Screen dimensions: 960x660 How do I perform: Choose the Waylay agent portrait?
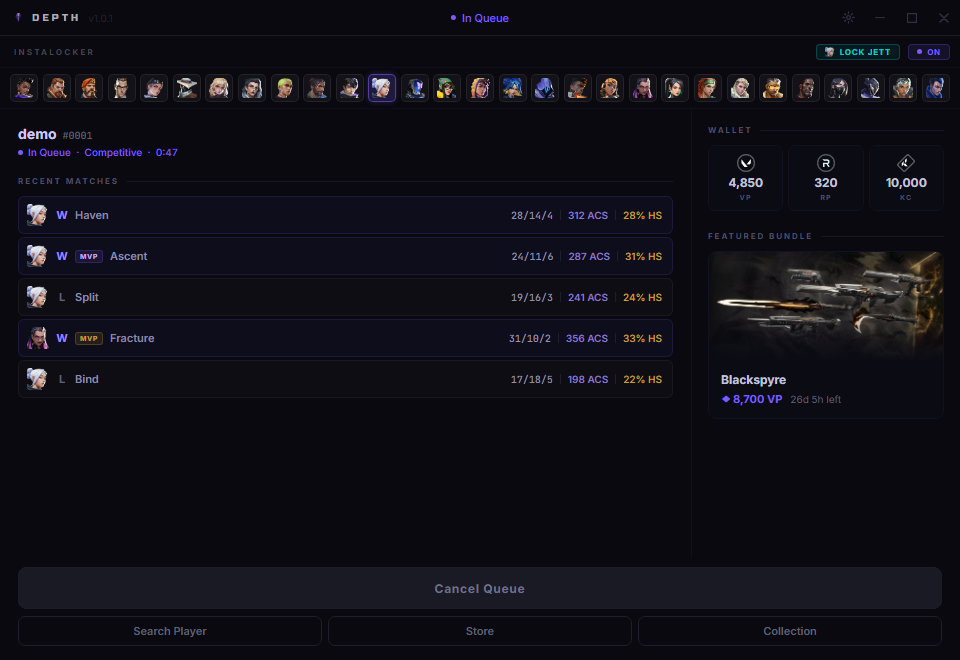click(x=903, y=88)
